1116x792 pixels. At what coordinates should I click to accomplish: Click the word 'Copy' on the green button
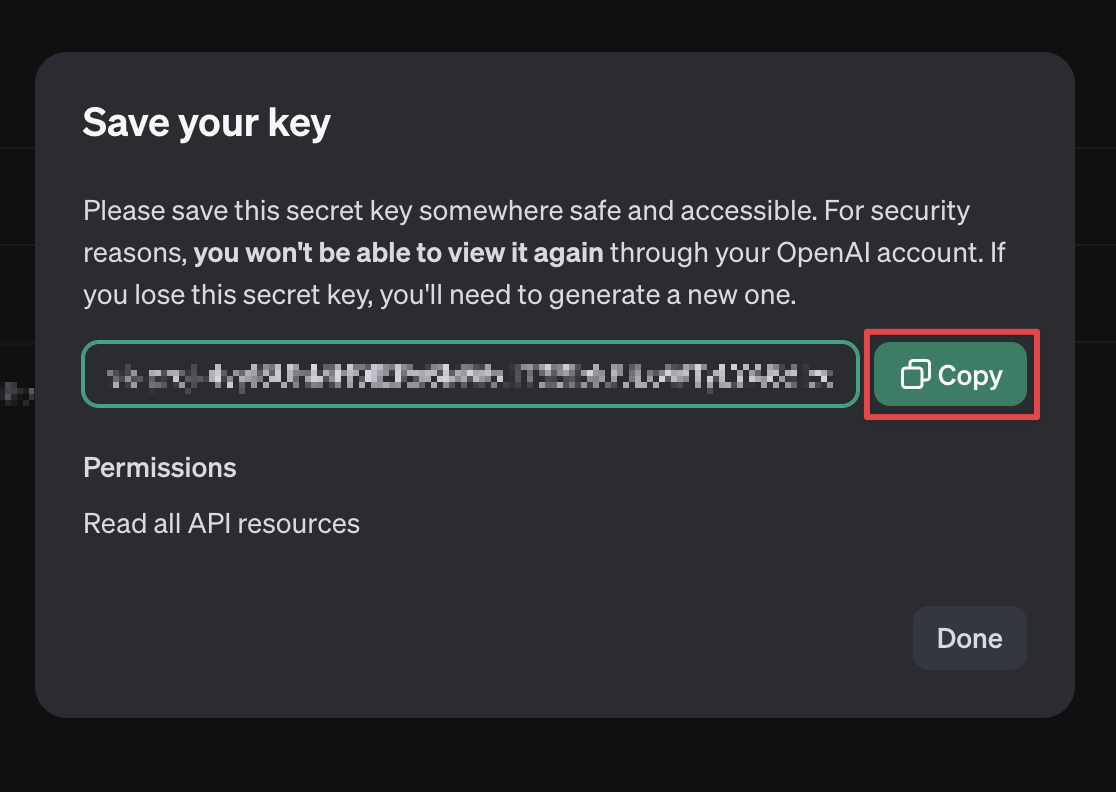(970, 375)
